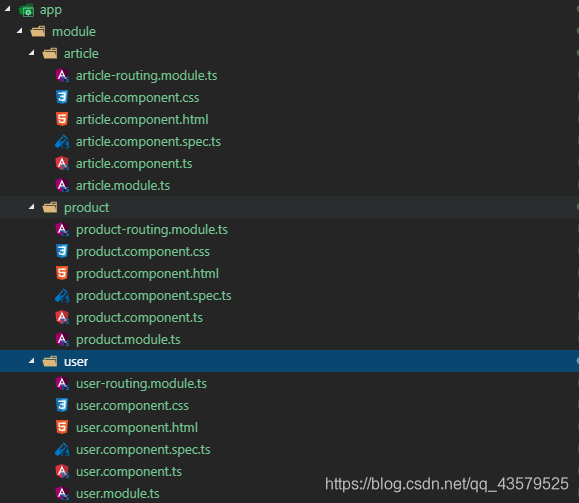Click the product folder icon
The width and height of the screenshot is (579, 503).
pos(50,208)
